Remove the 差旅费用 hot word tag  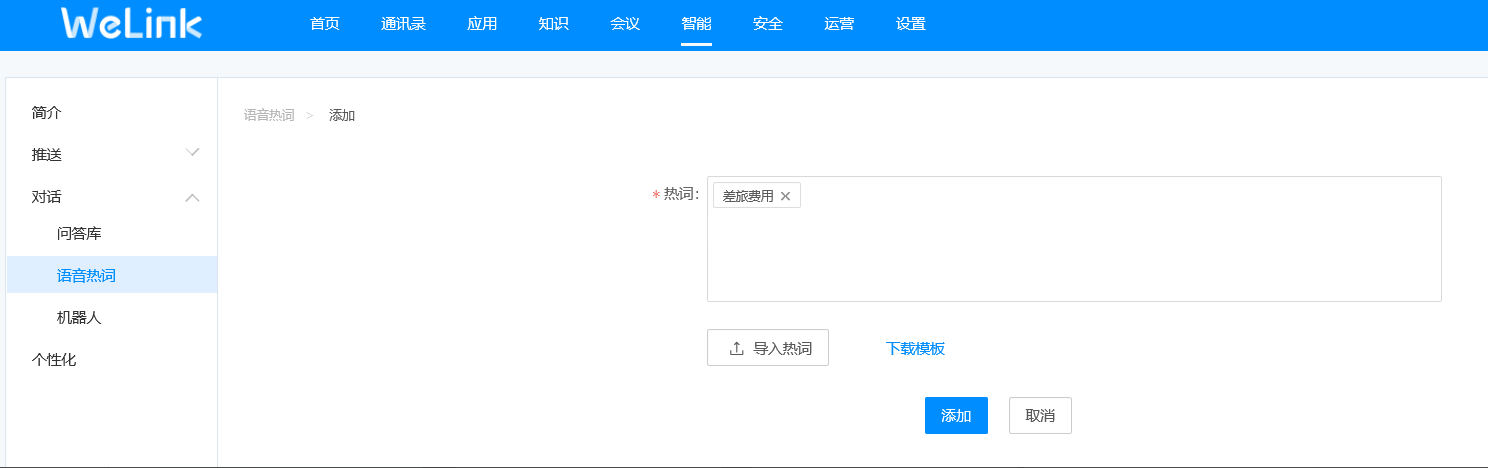786,196
